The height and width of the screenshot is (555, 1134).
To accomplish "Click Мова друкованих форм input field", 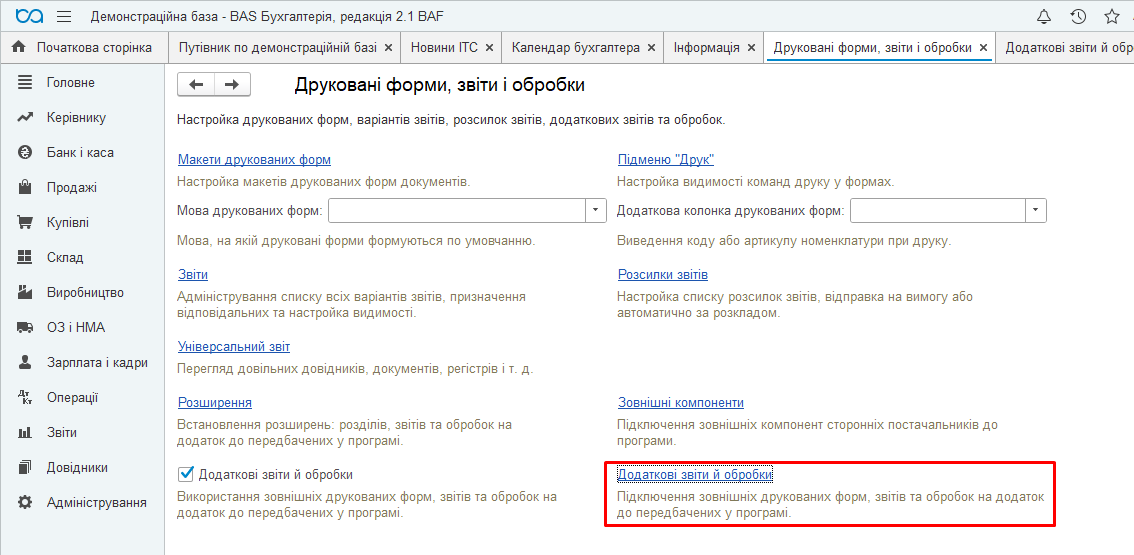I will click(456, 210).
